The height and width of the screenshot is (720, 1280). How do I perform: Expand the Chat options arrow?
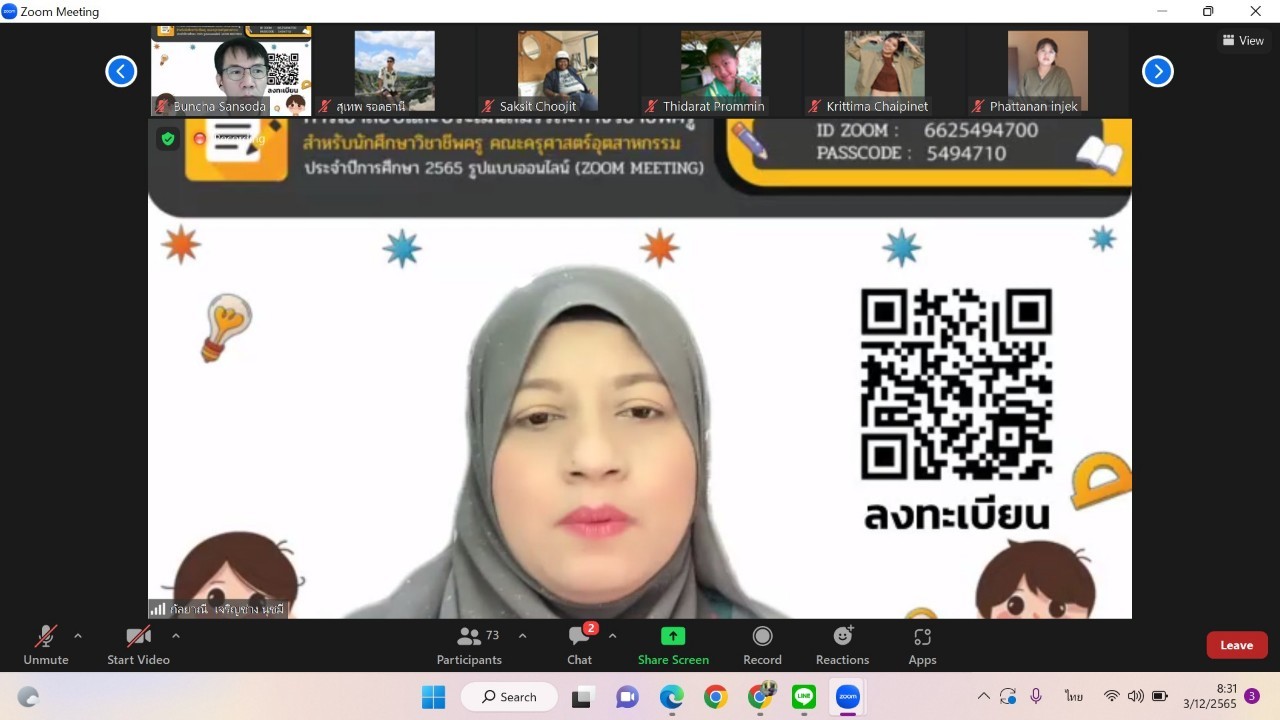[612, 636]
